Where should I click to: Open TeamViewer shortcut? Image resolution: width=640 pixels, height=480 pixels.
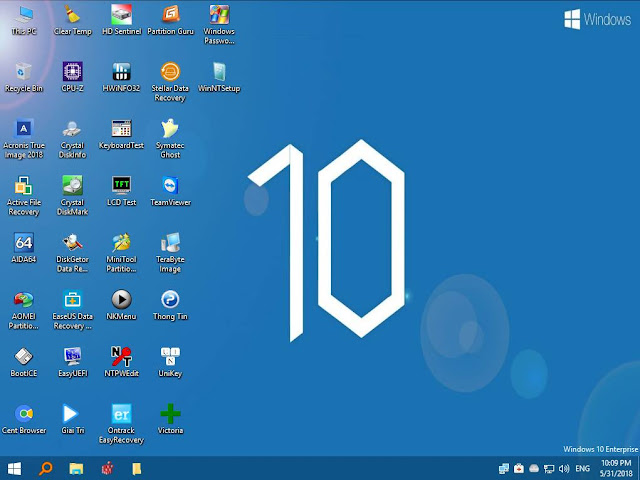(170, 192)
